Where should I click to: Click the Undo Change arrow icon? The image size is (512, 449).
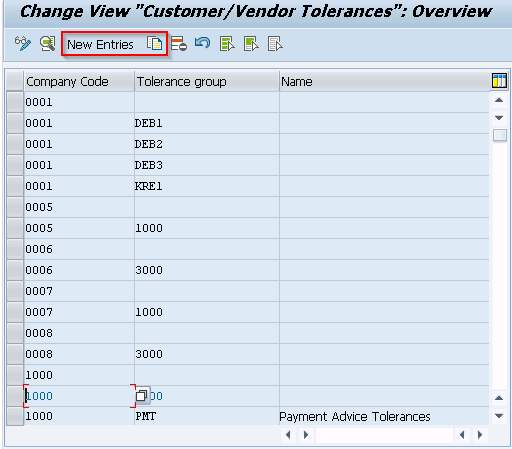coord(202,43)
